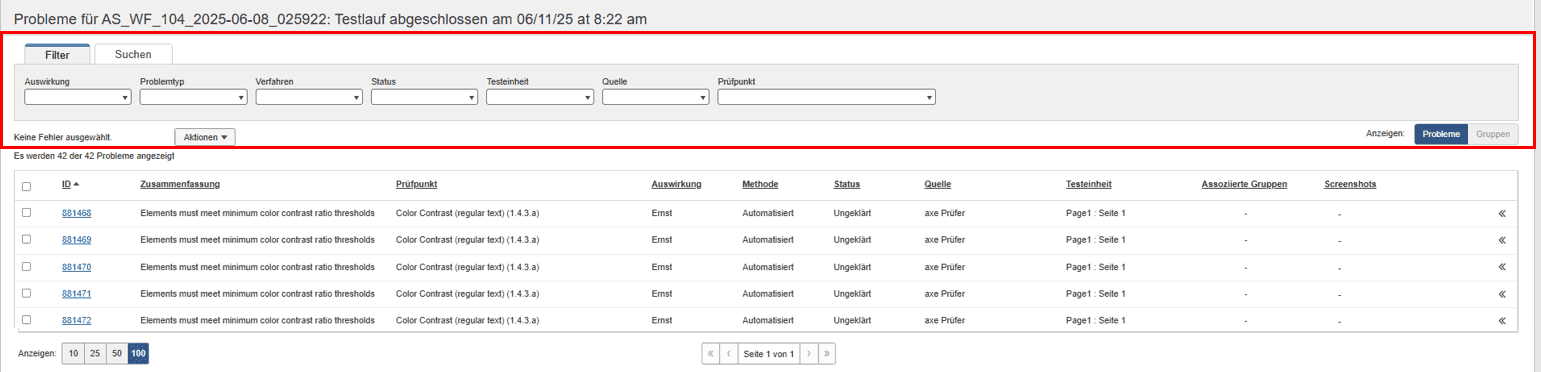Sort table by ID column
Viewport: 1541px width, 372px height.
pyautogui.click(x=70, y=185)
